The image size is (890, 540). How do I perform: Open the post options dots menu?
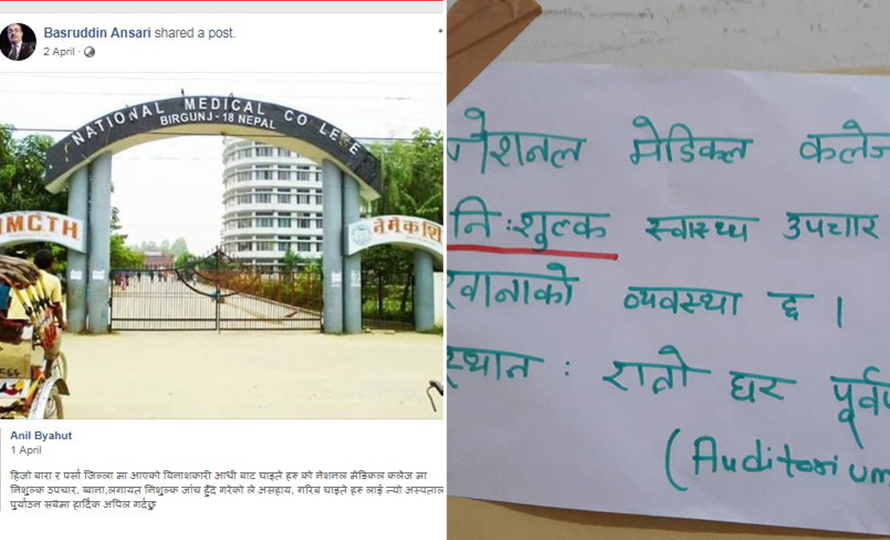click(x=440, y=31)
